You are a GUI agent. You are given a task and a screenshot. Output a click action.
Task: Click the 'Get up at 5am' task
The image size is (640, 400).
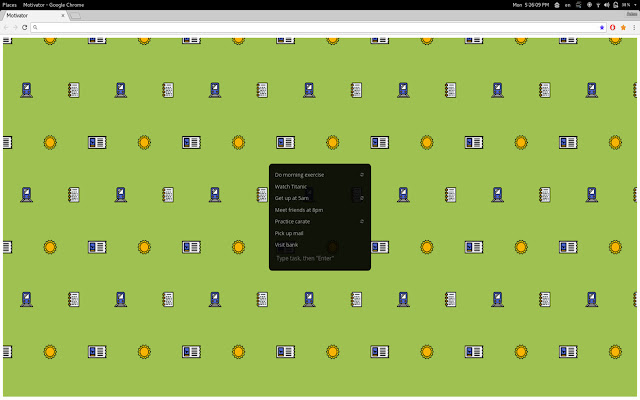[291, 198]
